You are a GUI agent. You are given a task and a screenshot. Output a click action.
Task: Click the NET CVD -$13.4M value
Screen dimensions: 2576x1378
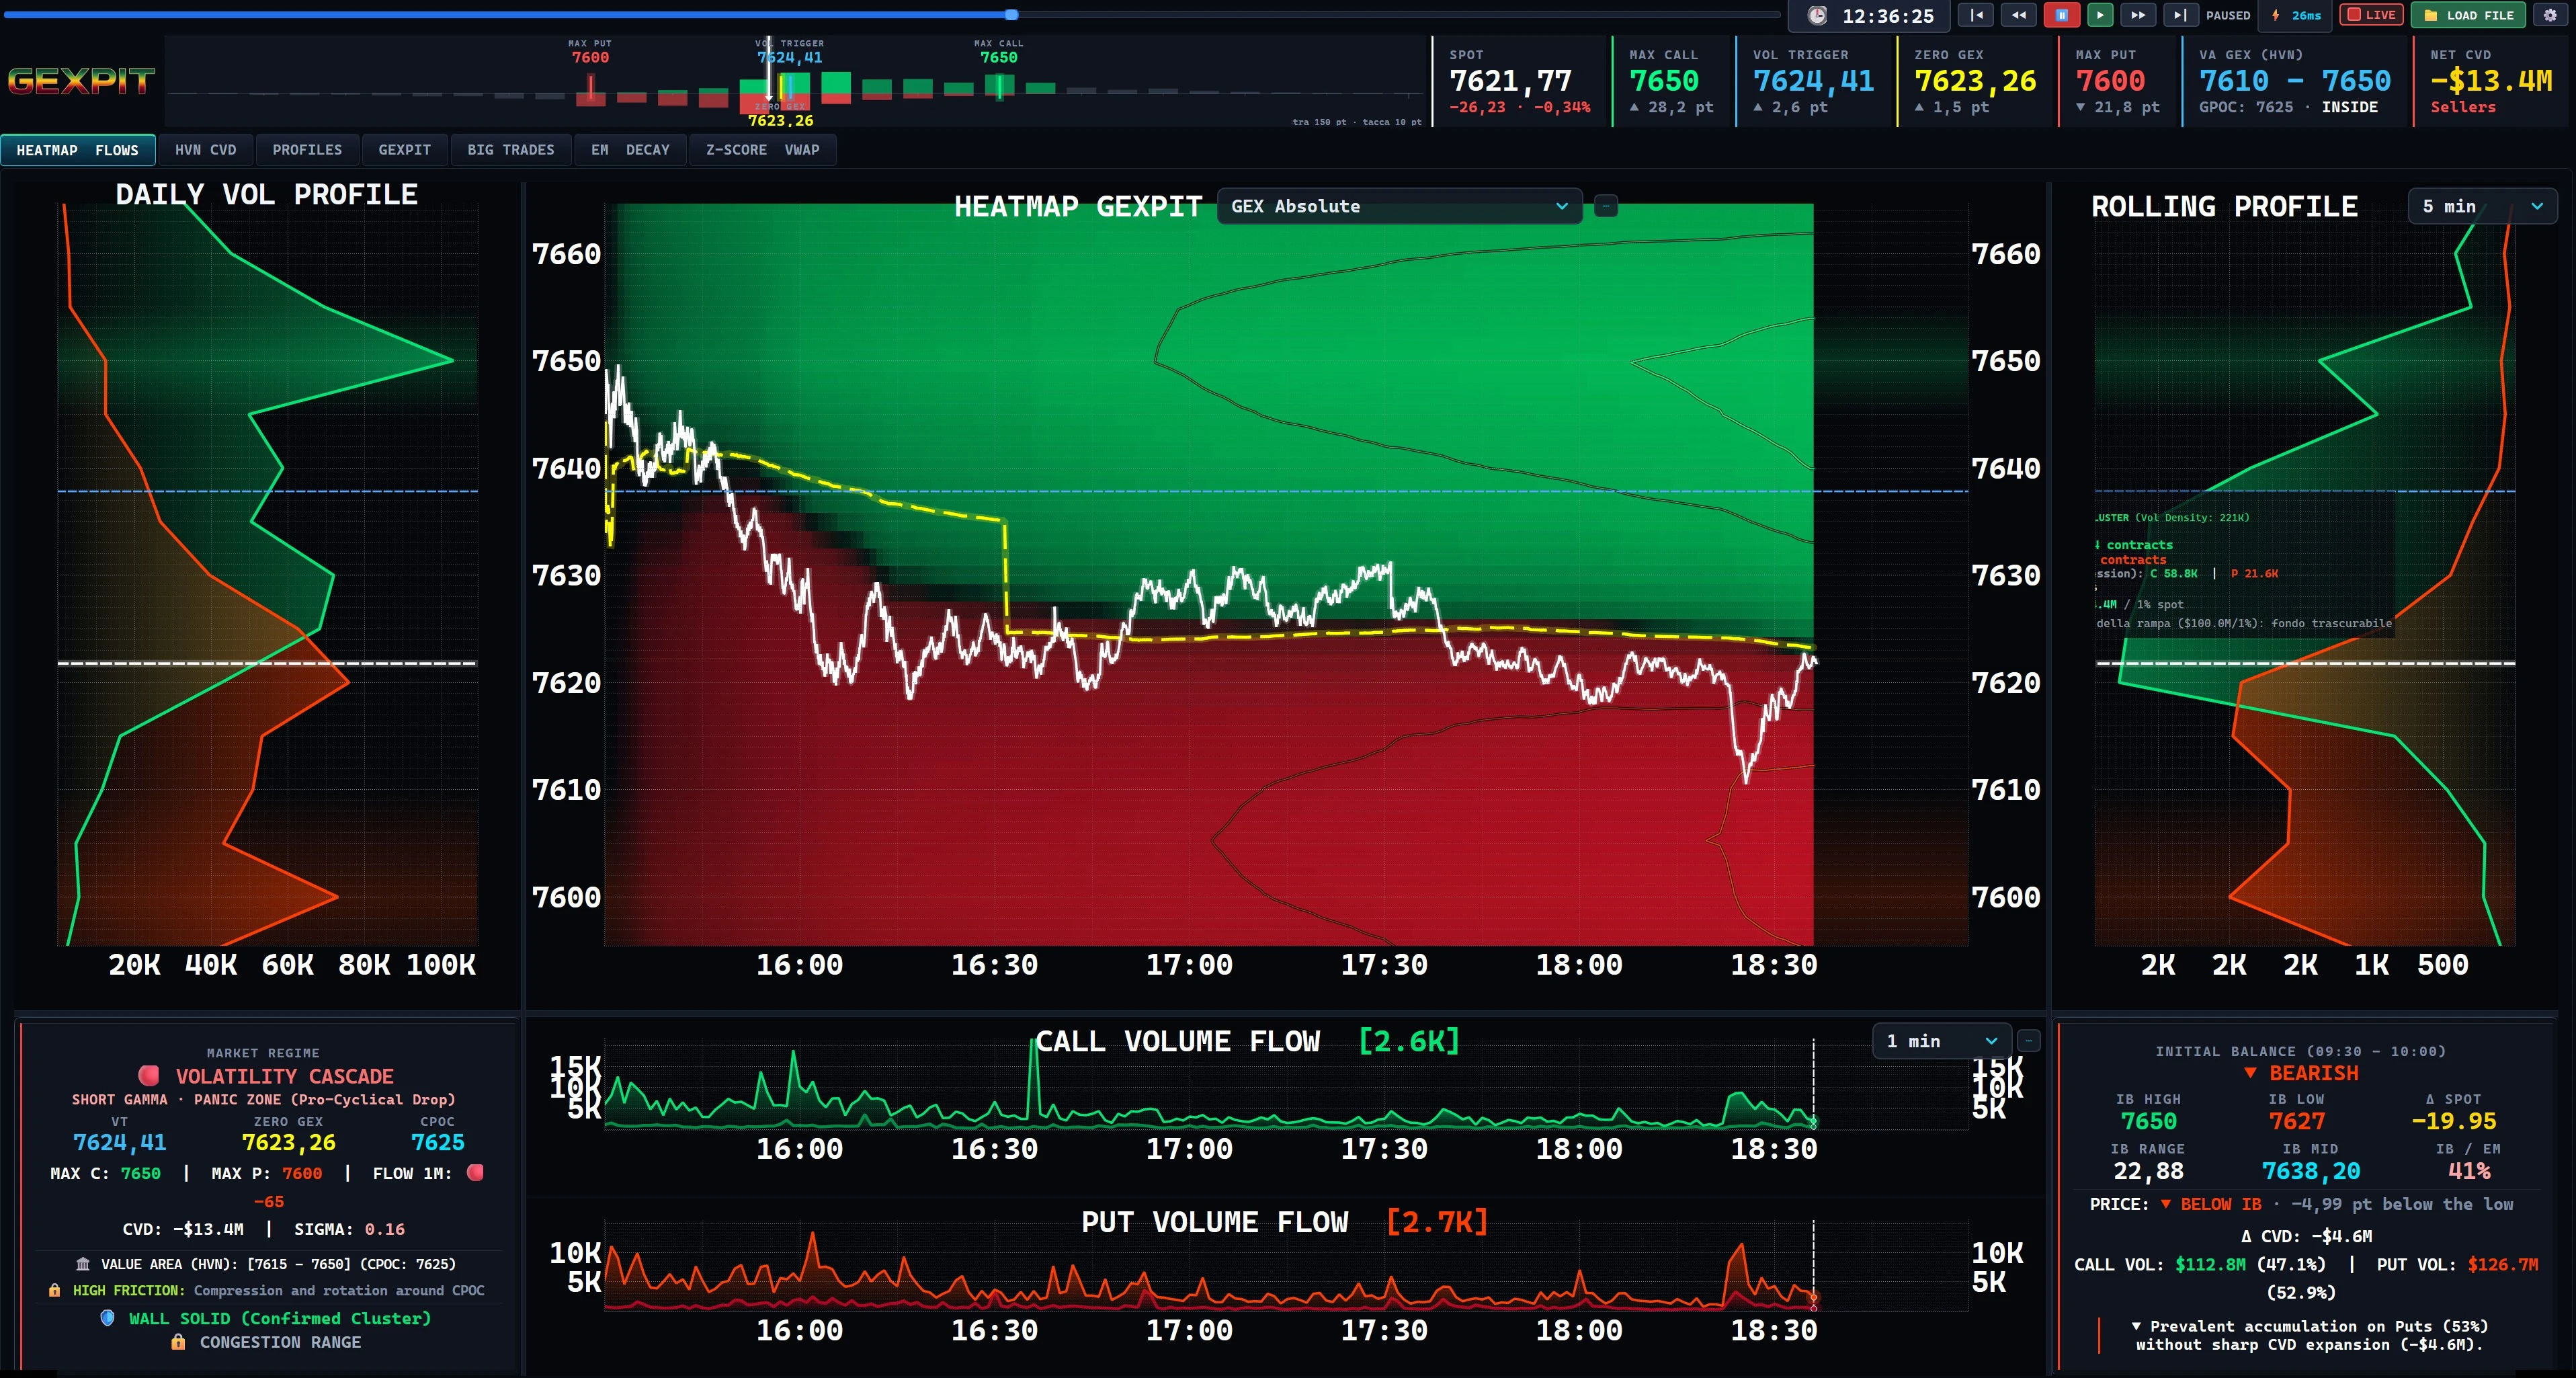[x=2491, y=80]
